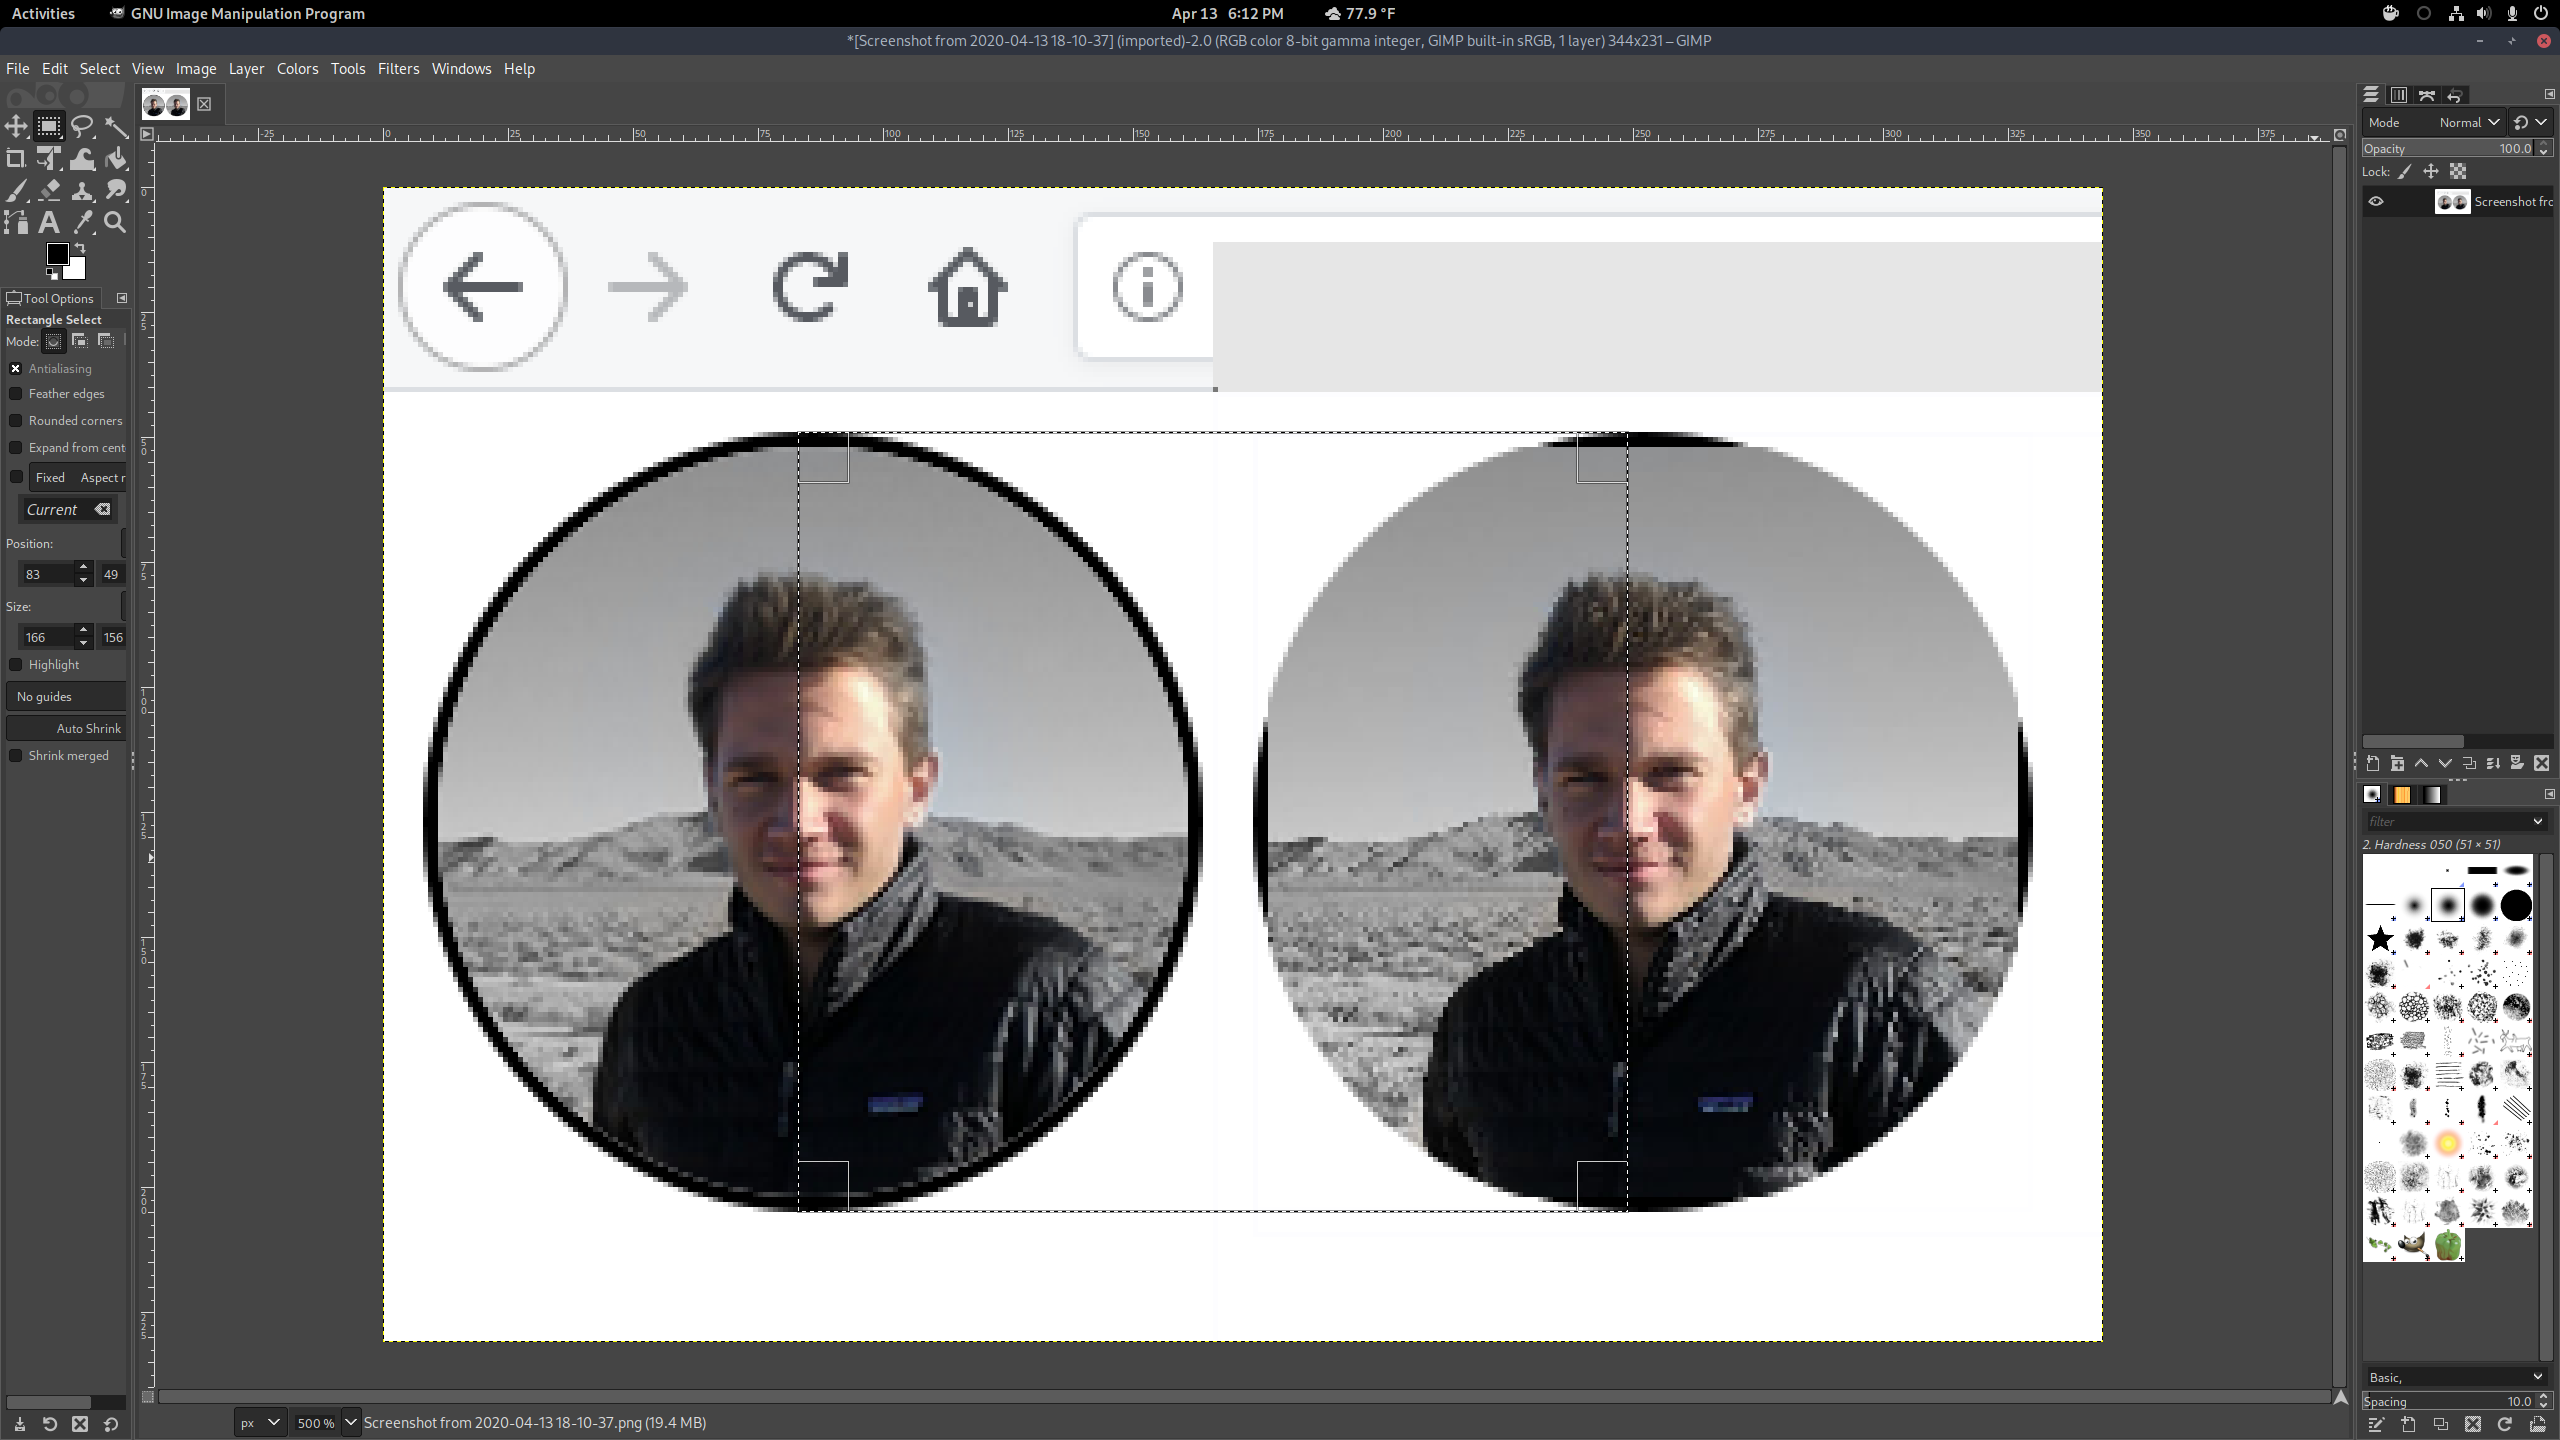Select the Eraser tool
The height and width of the screenshot is (1440, 2560).
(x=49, y=191)
